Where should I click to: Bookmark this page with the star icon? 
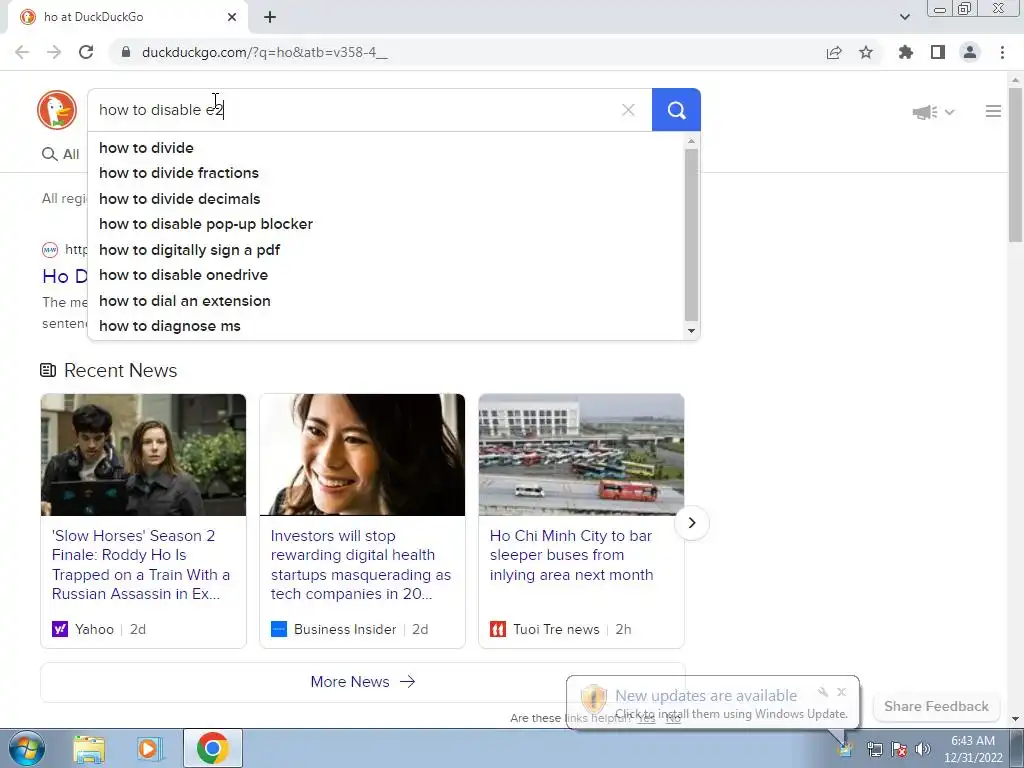[x=866, y=52]
